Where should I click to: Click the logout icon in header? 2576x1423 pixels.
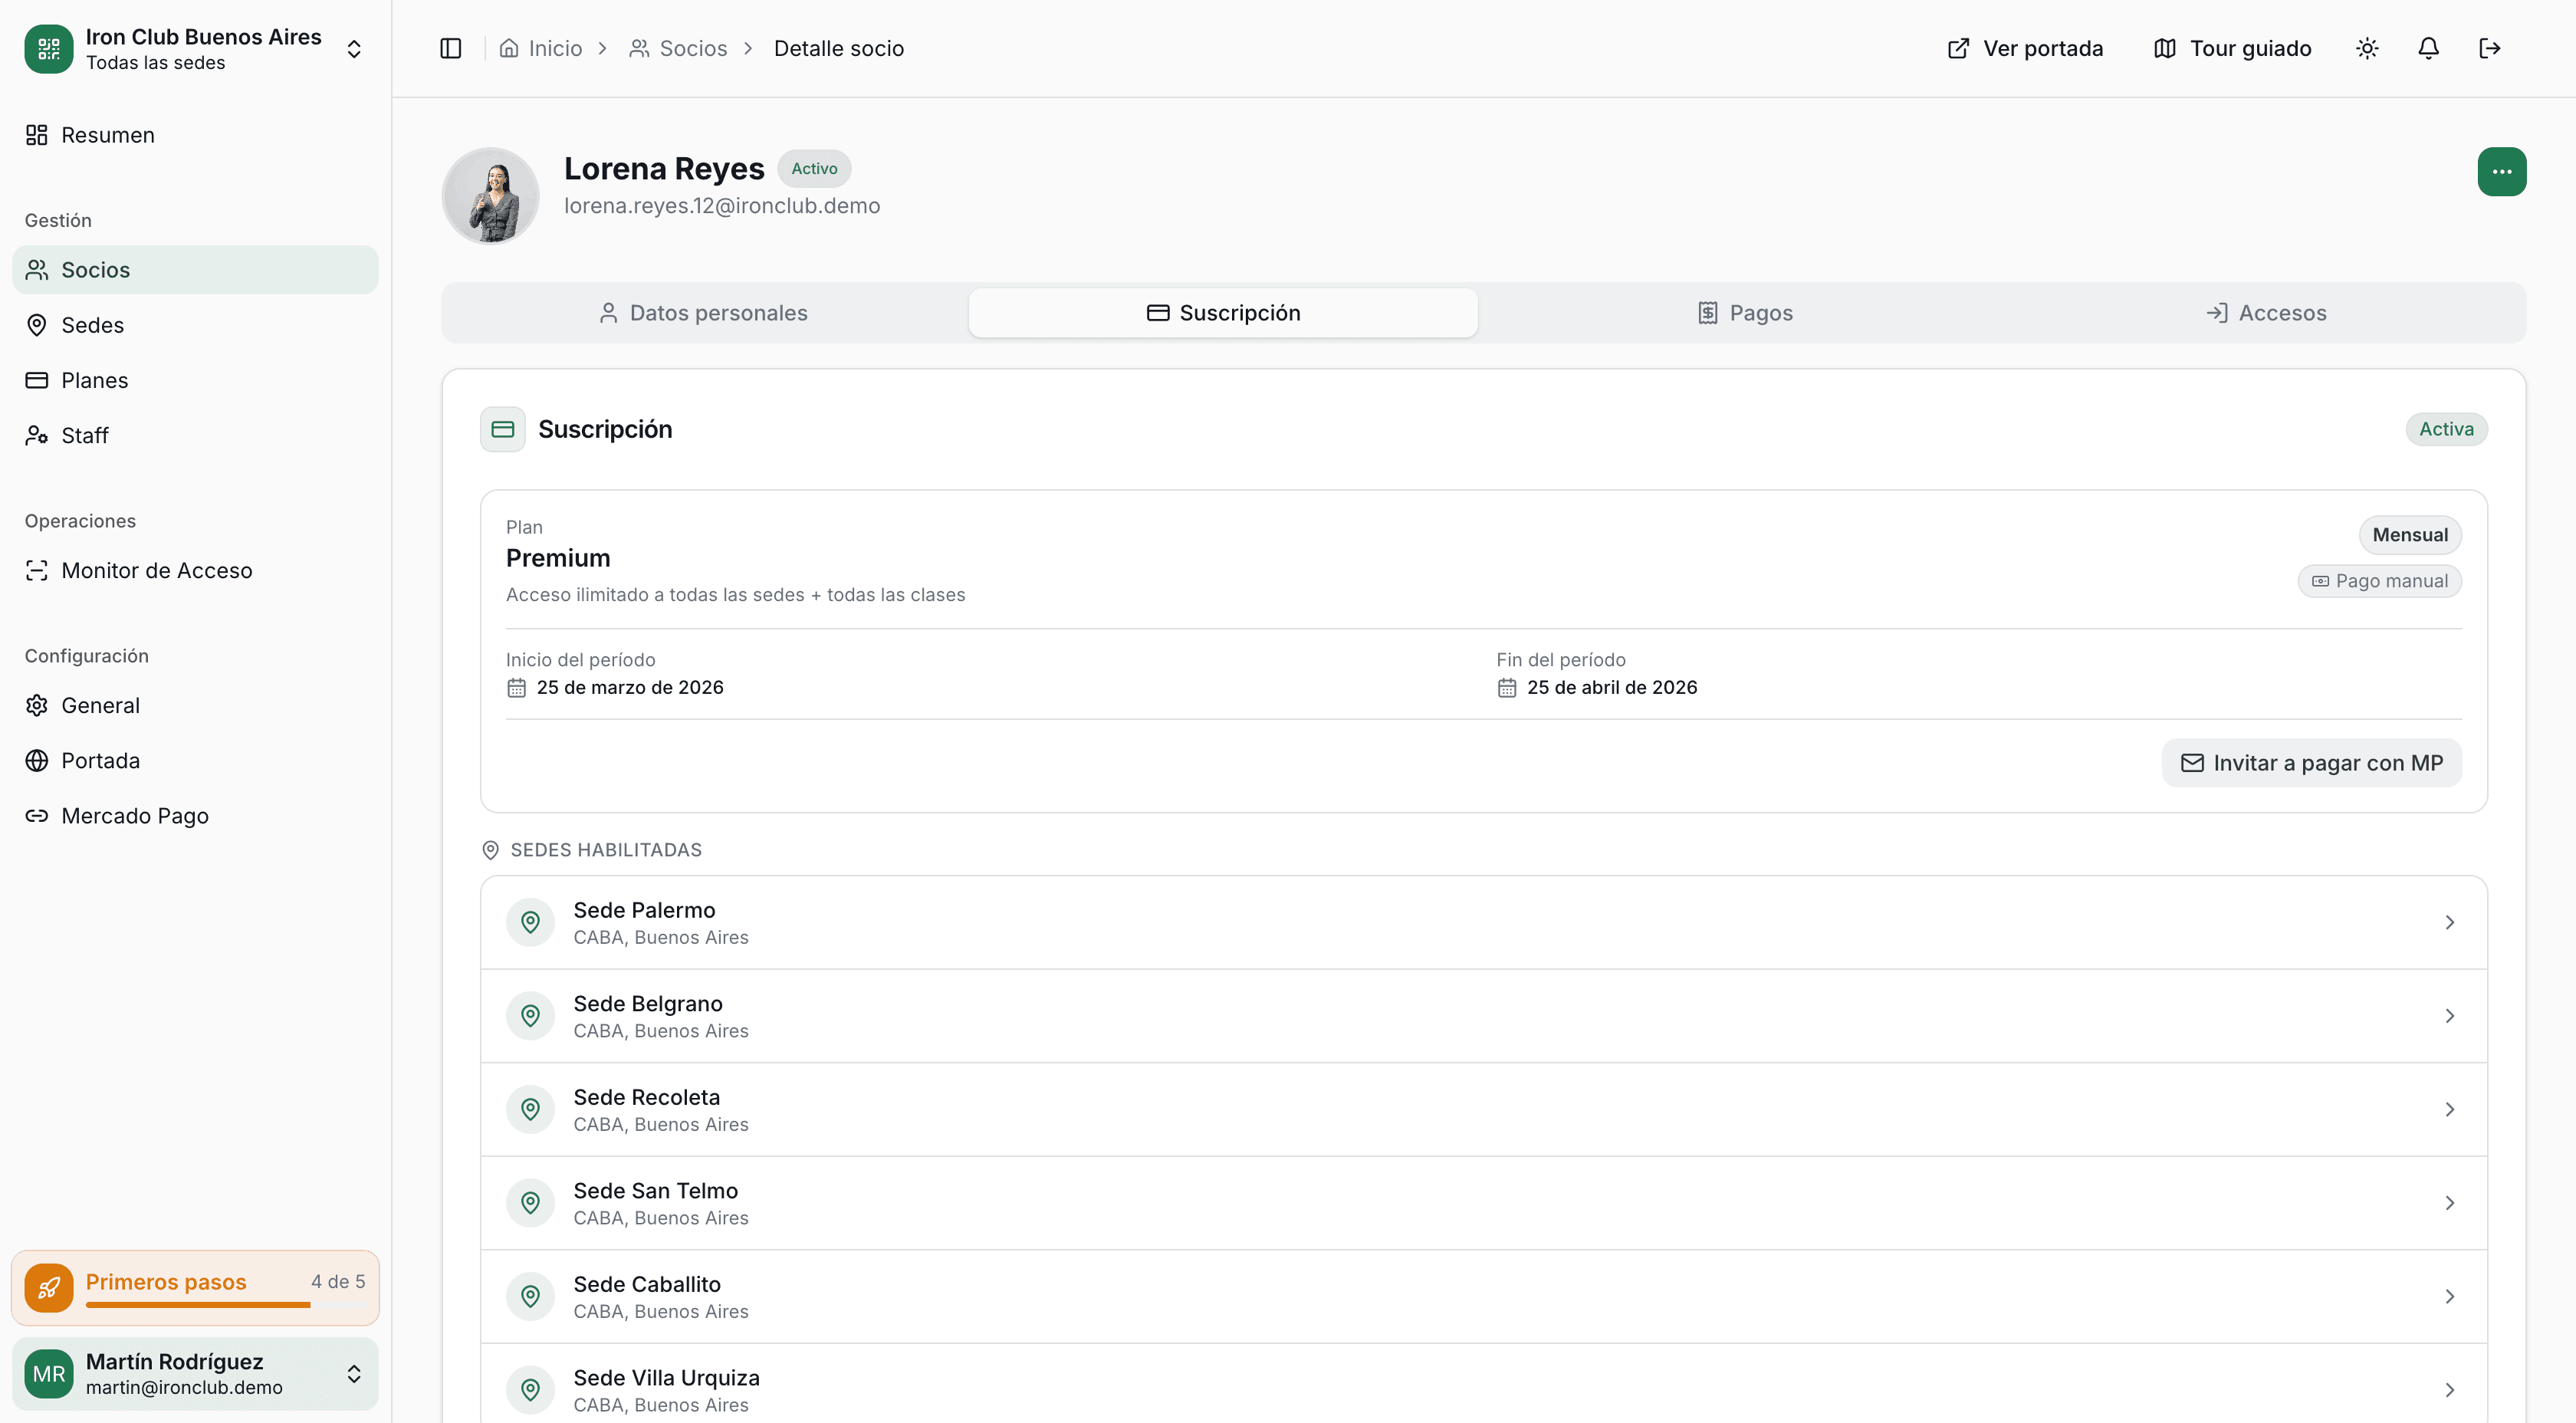coord(2489,48)
